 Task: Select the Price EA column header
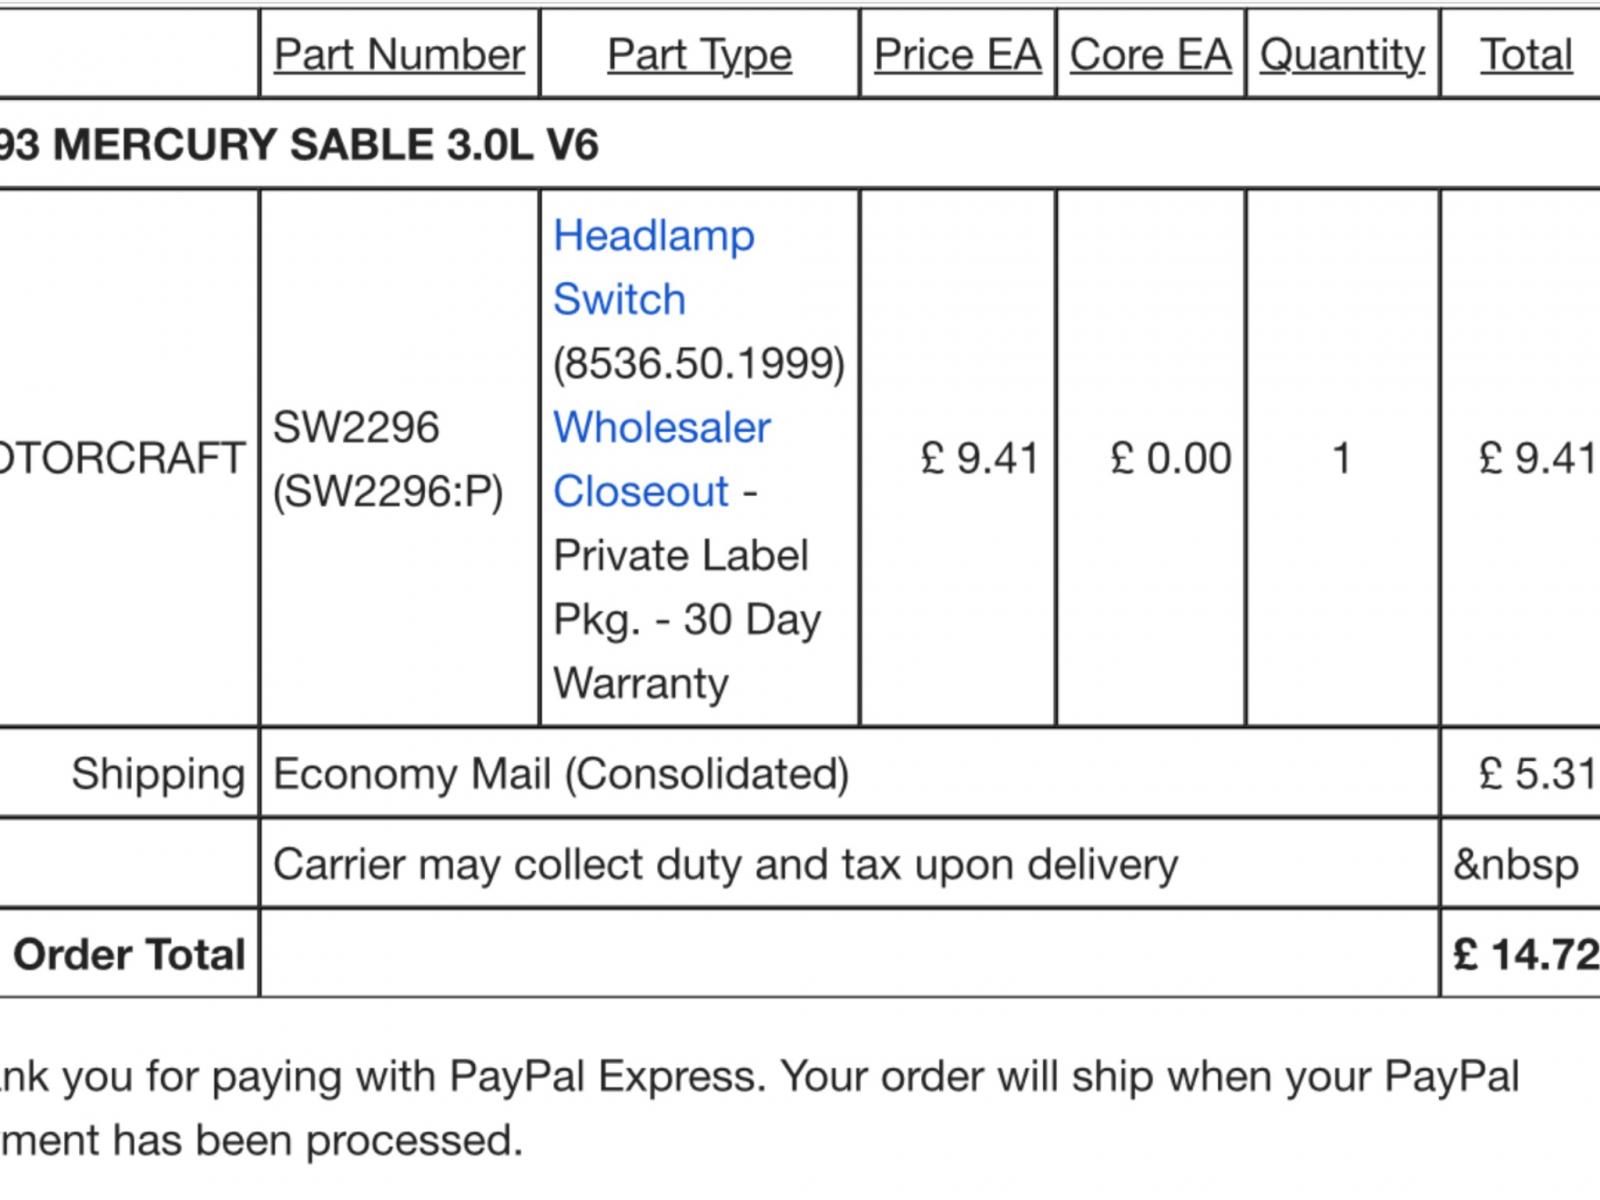[957, 54]
